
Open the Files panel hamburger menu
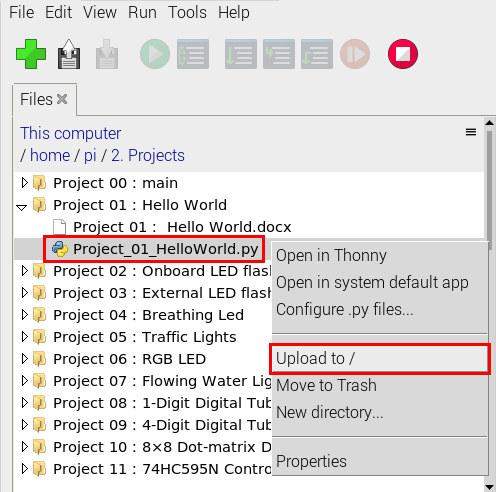tap(471, 132)
